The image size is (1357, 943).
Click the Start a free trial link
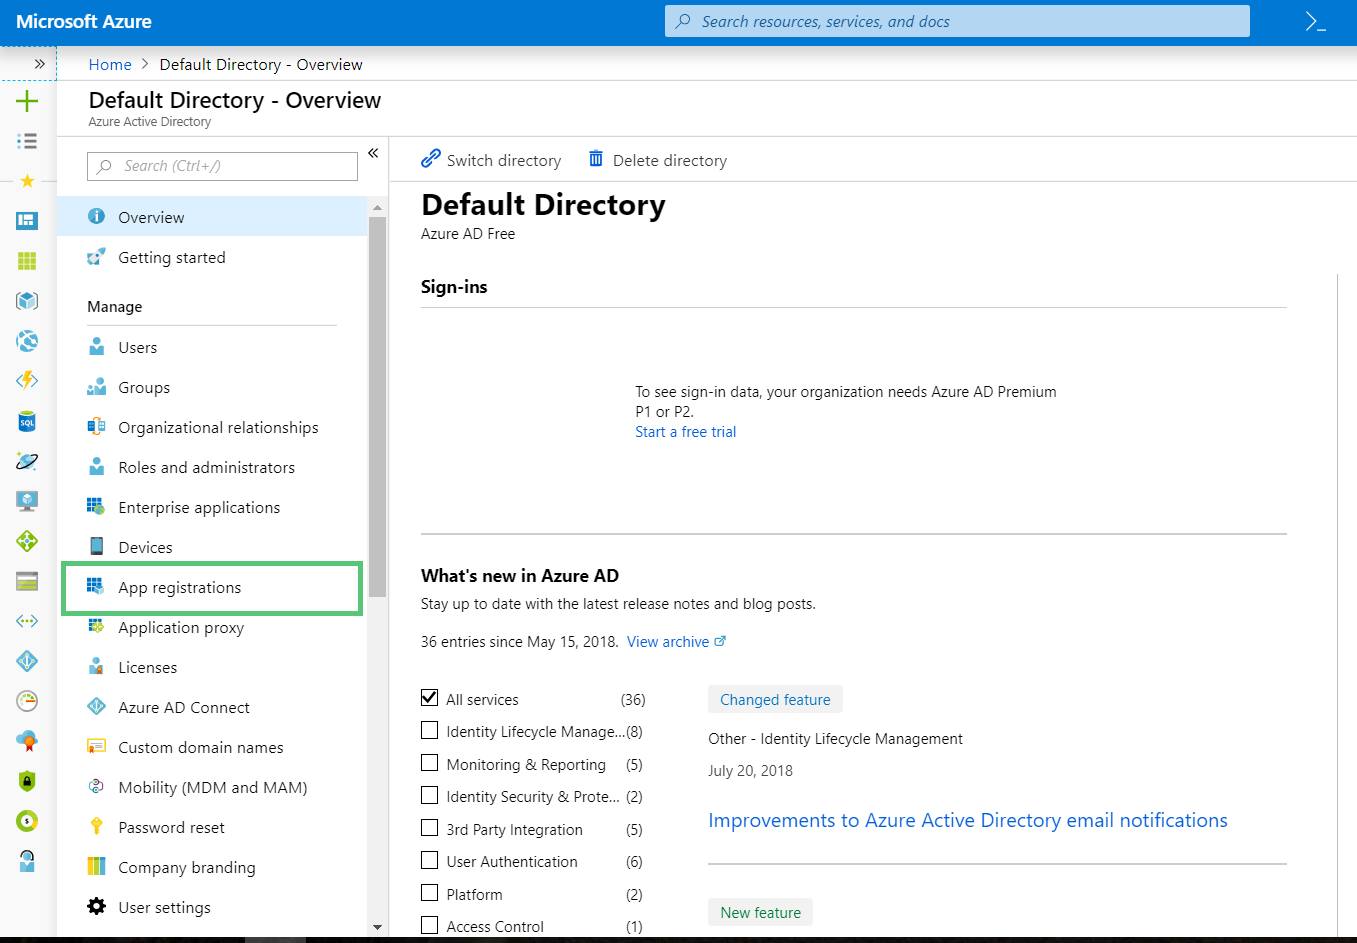point(685,432)
